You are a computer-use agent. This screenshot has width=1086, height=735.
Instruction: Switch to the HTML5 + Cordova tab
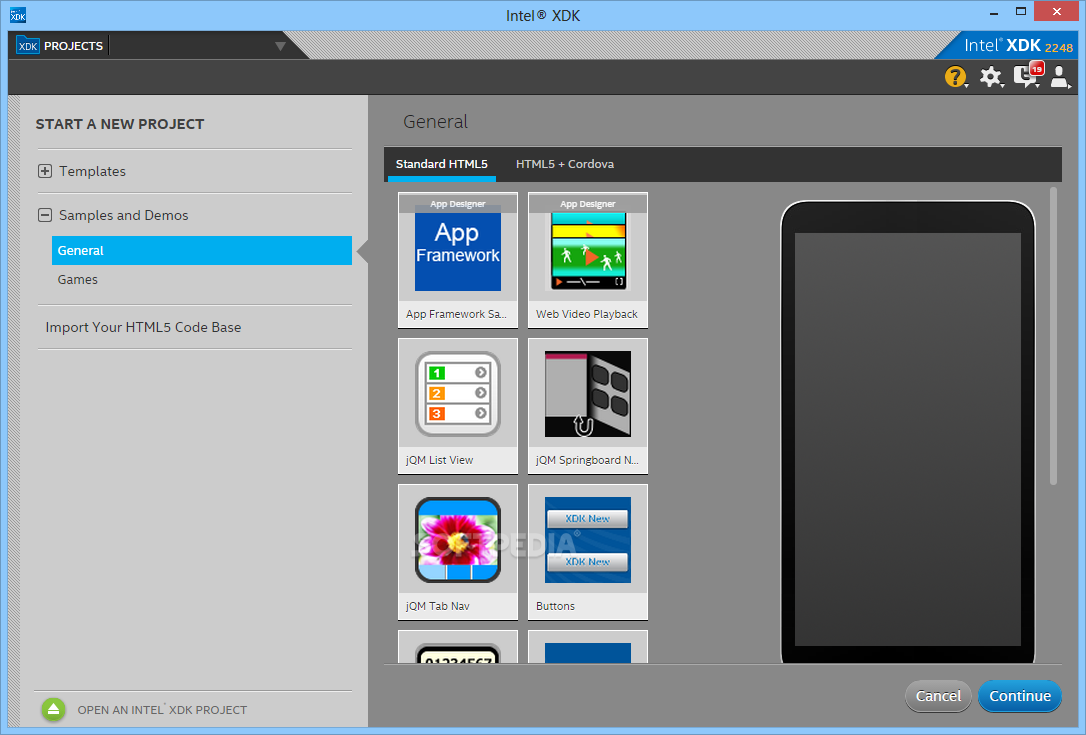564,164
